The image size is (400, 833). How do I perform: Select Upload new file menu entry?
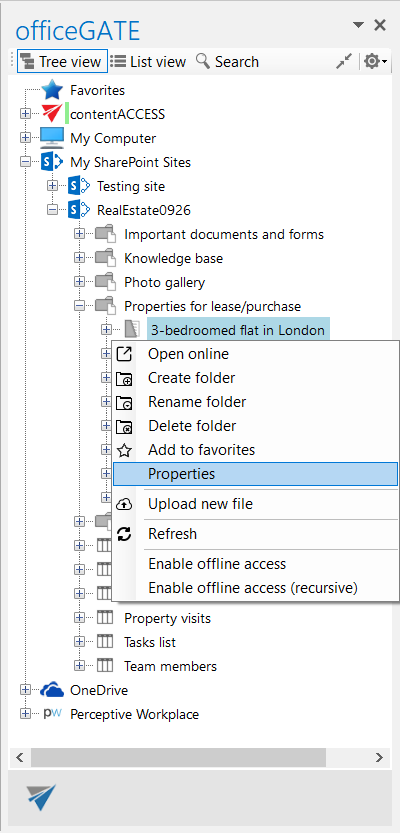[x=256, y=504]
